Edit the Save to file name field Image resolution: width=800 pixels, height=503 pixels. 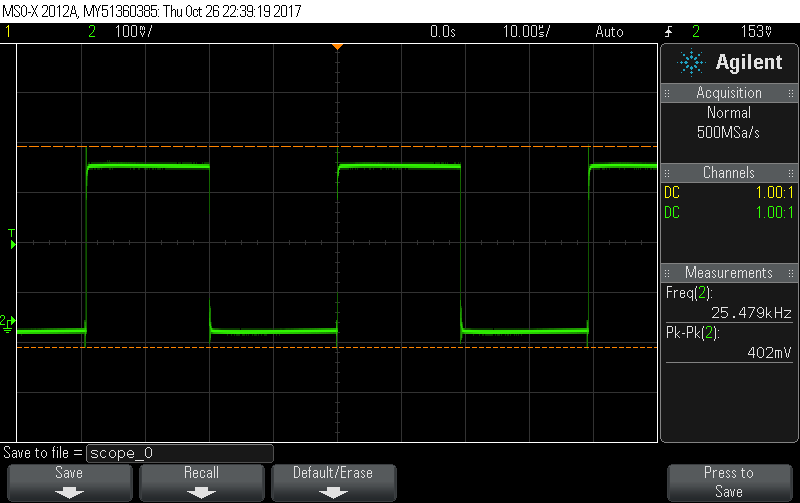180,453
